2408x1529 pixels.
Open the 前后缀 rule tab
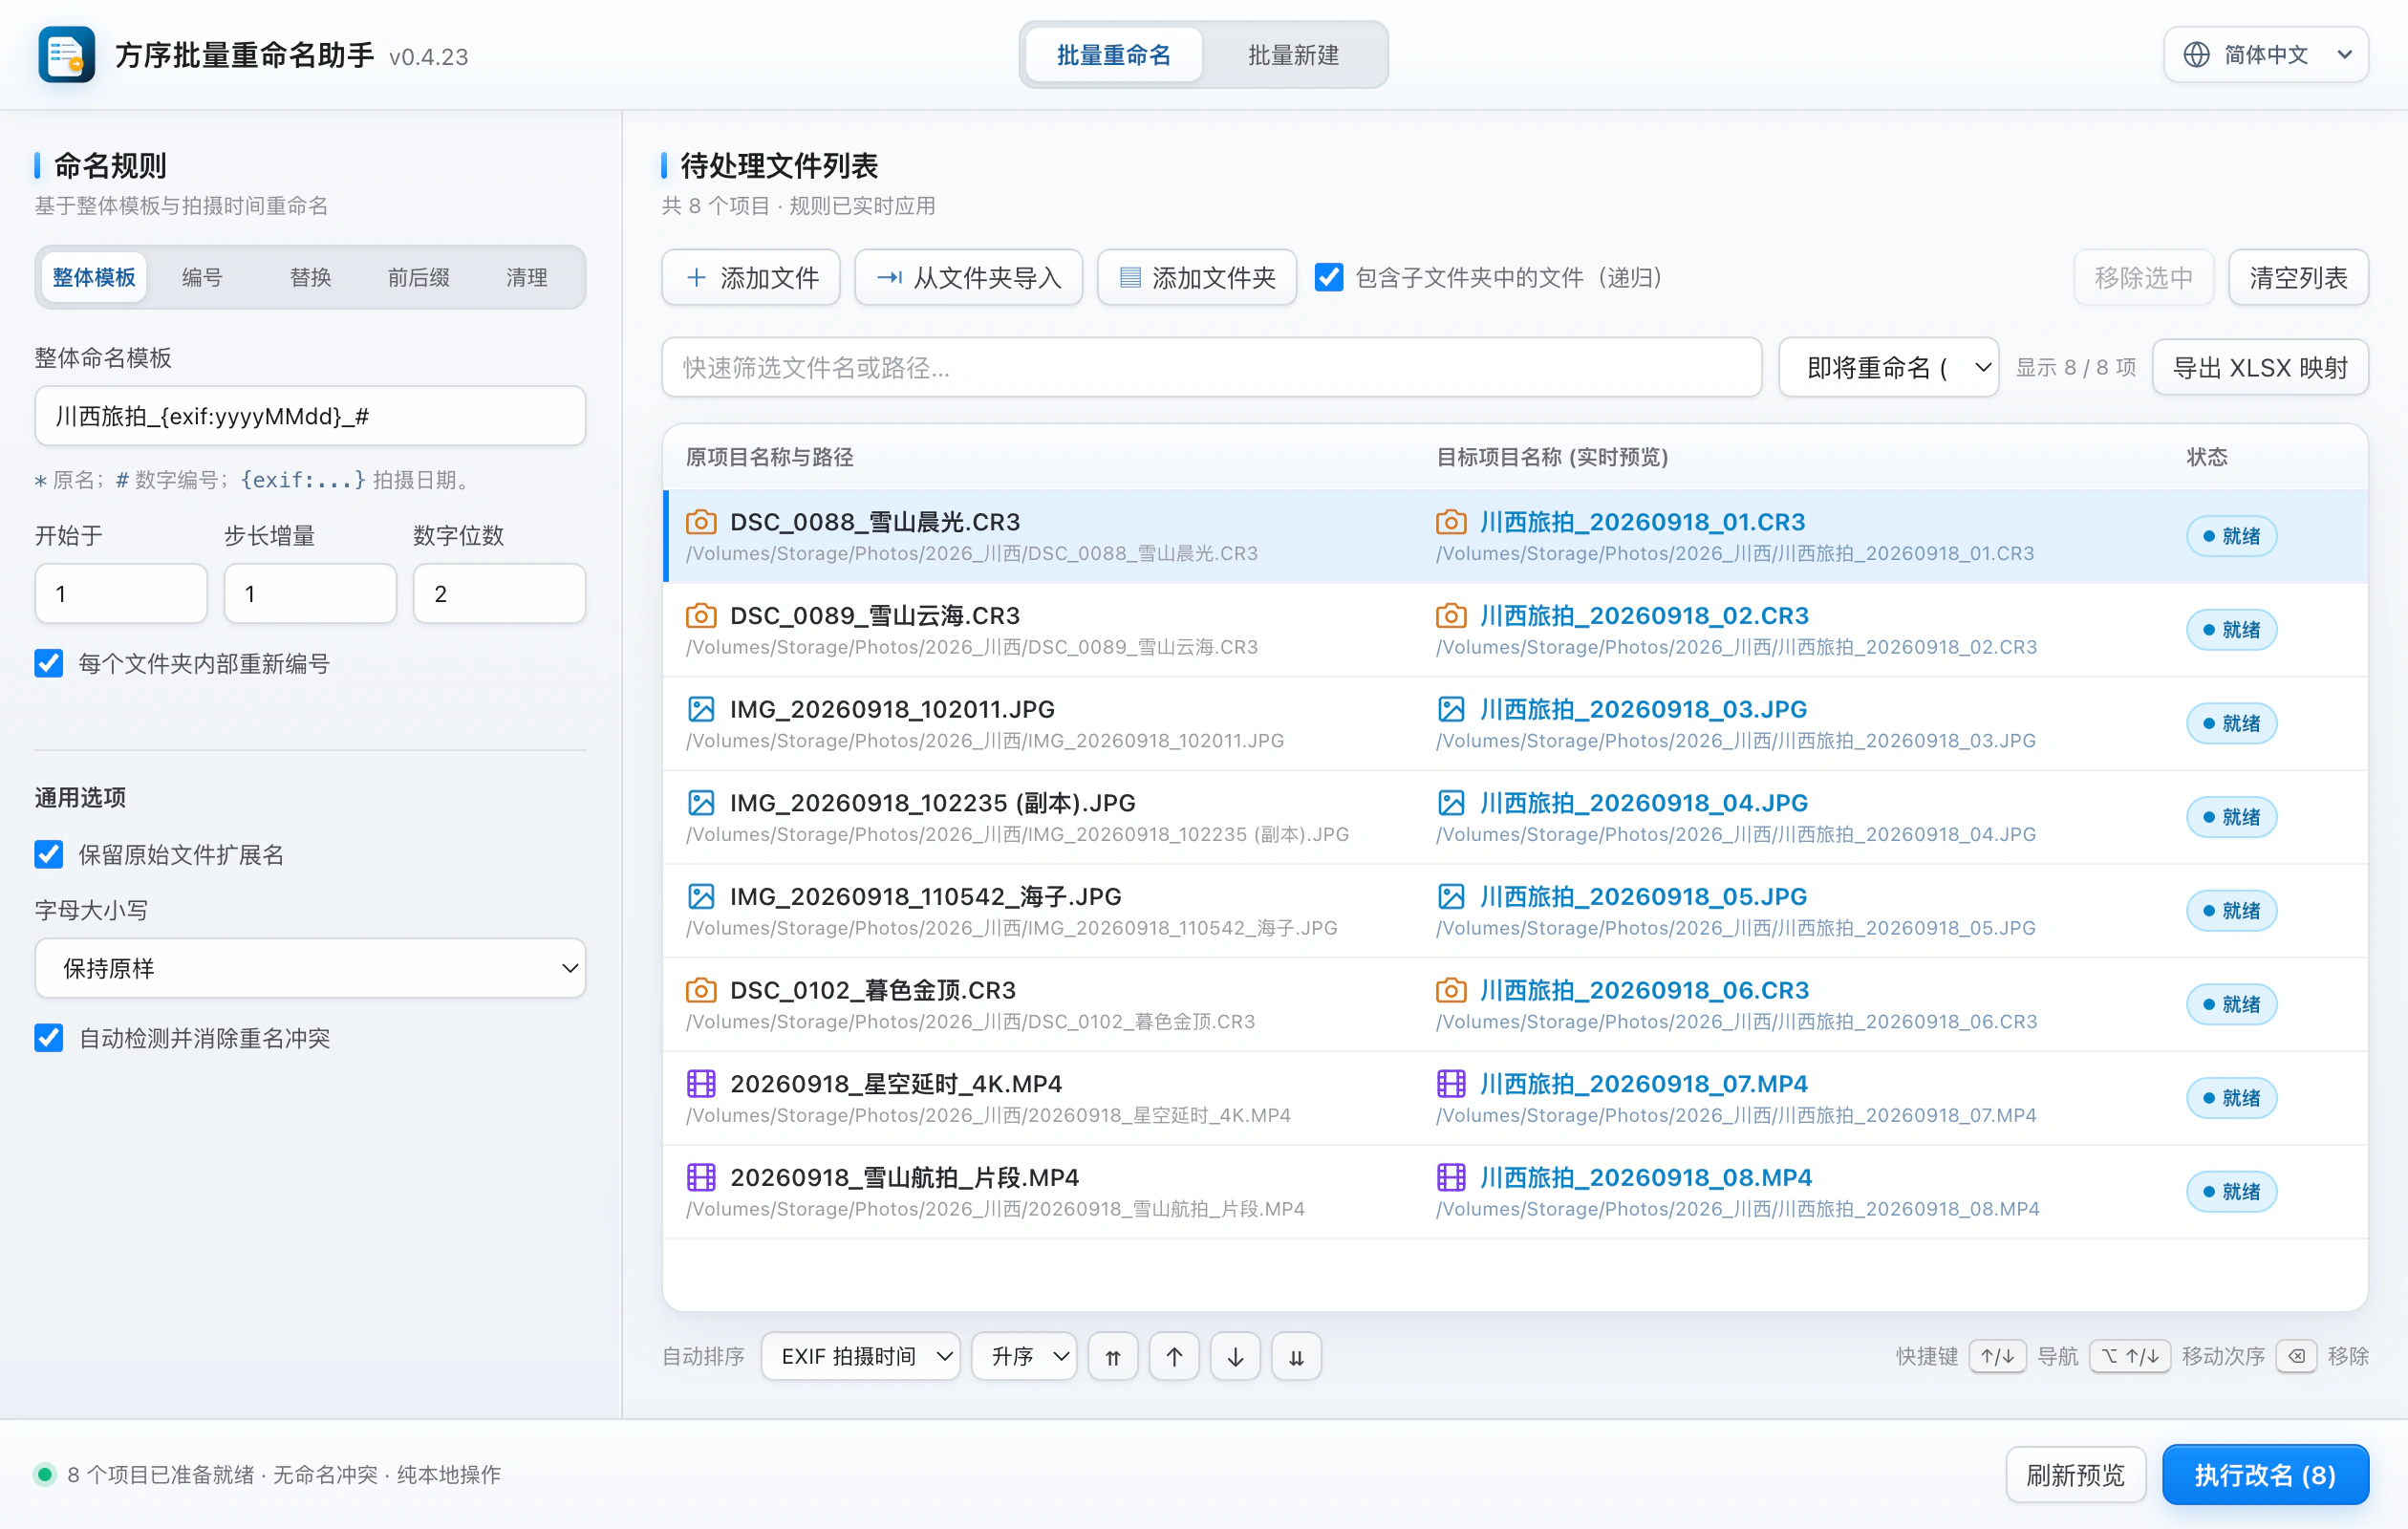pos(418,277)
